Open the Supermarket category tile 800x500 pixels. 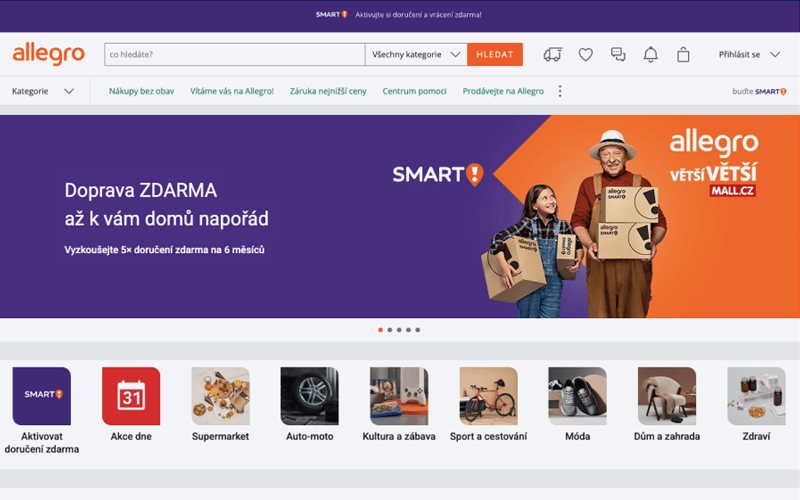pos(220,404)
